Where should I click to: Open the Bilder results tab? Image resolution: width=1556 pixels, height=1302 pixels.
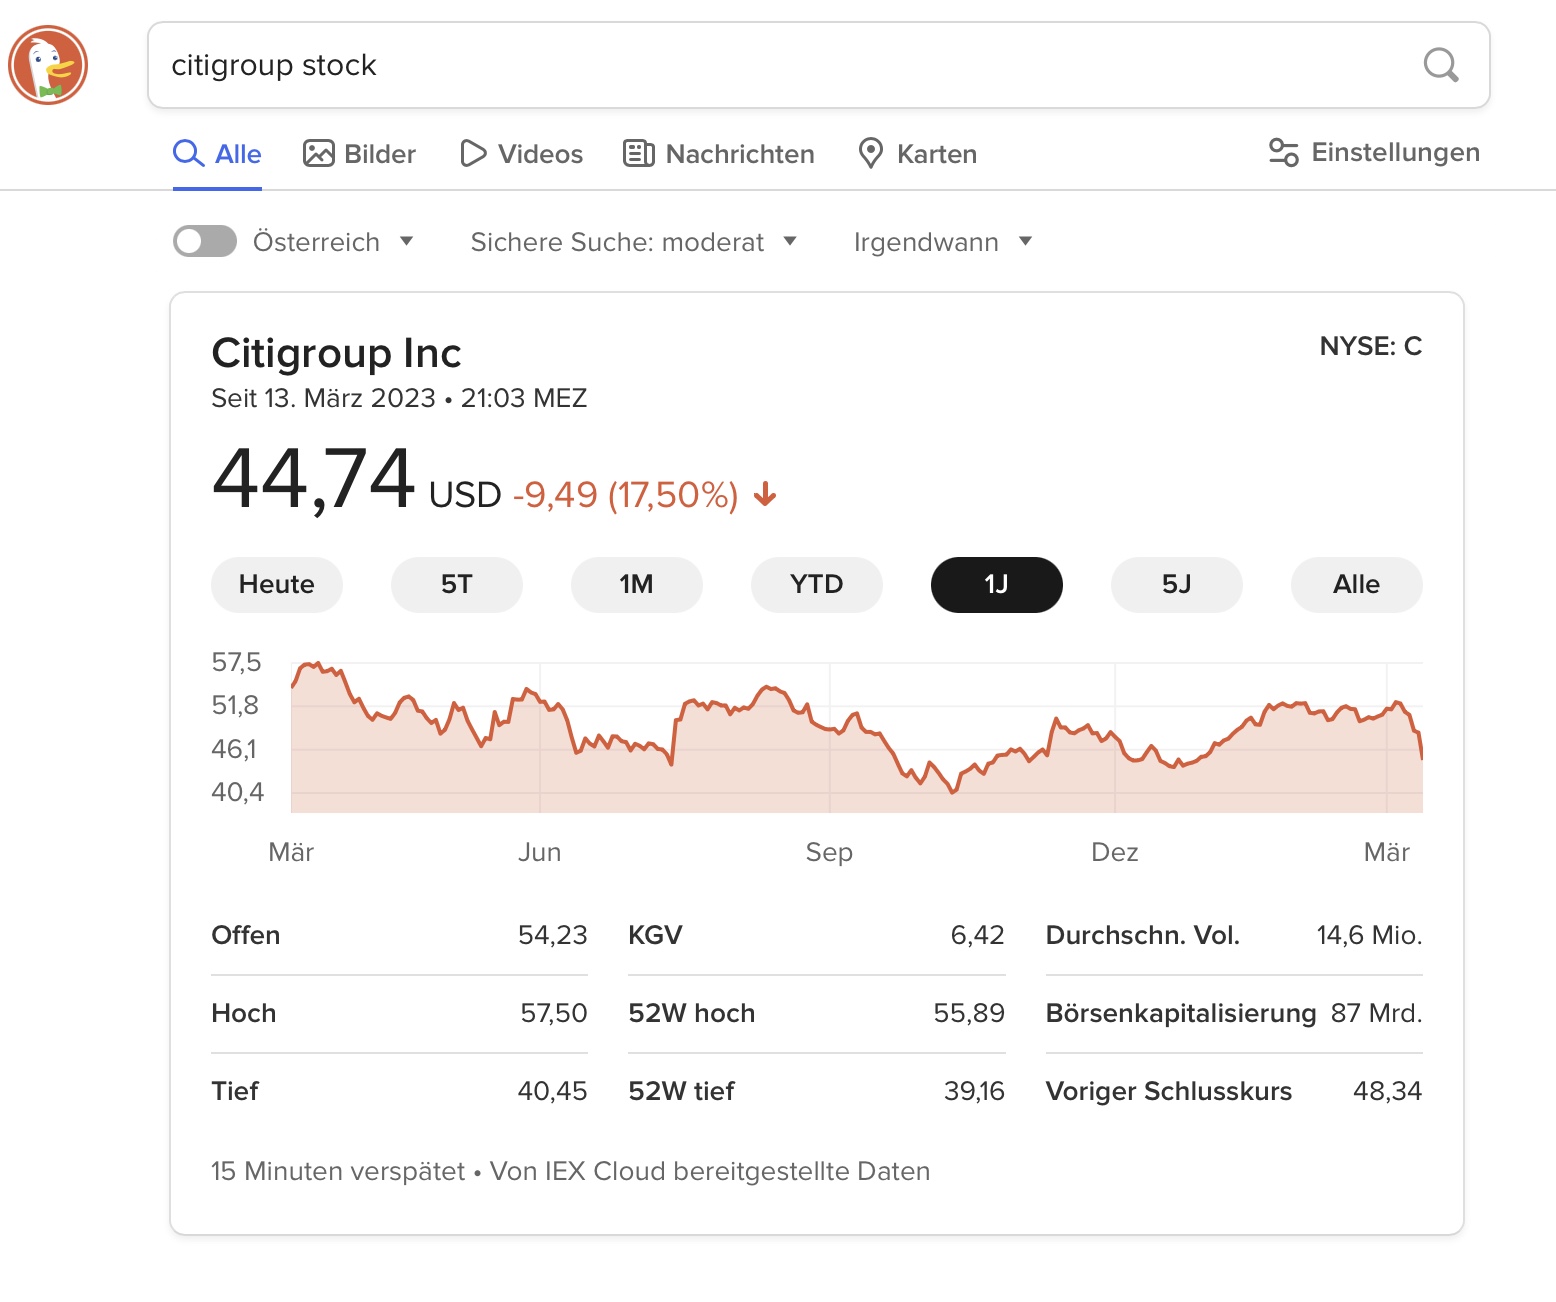click(359, 154)
